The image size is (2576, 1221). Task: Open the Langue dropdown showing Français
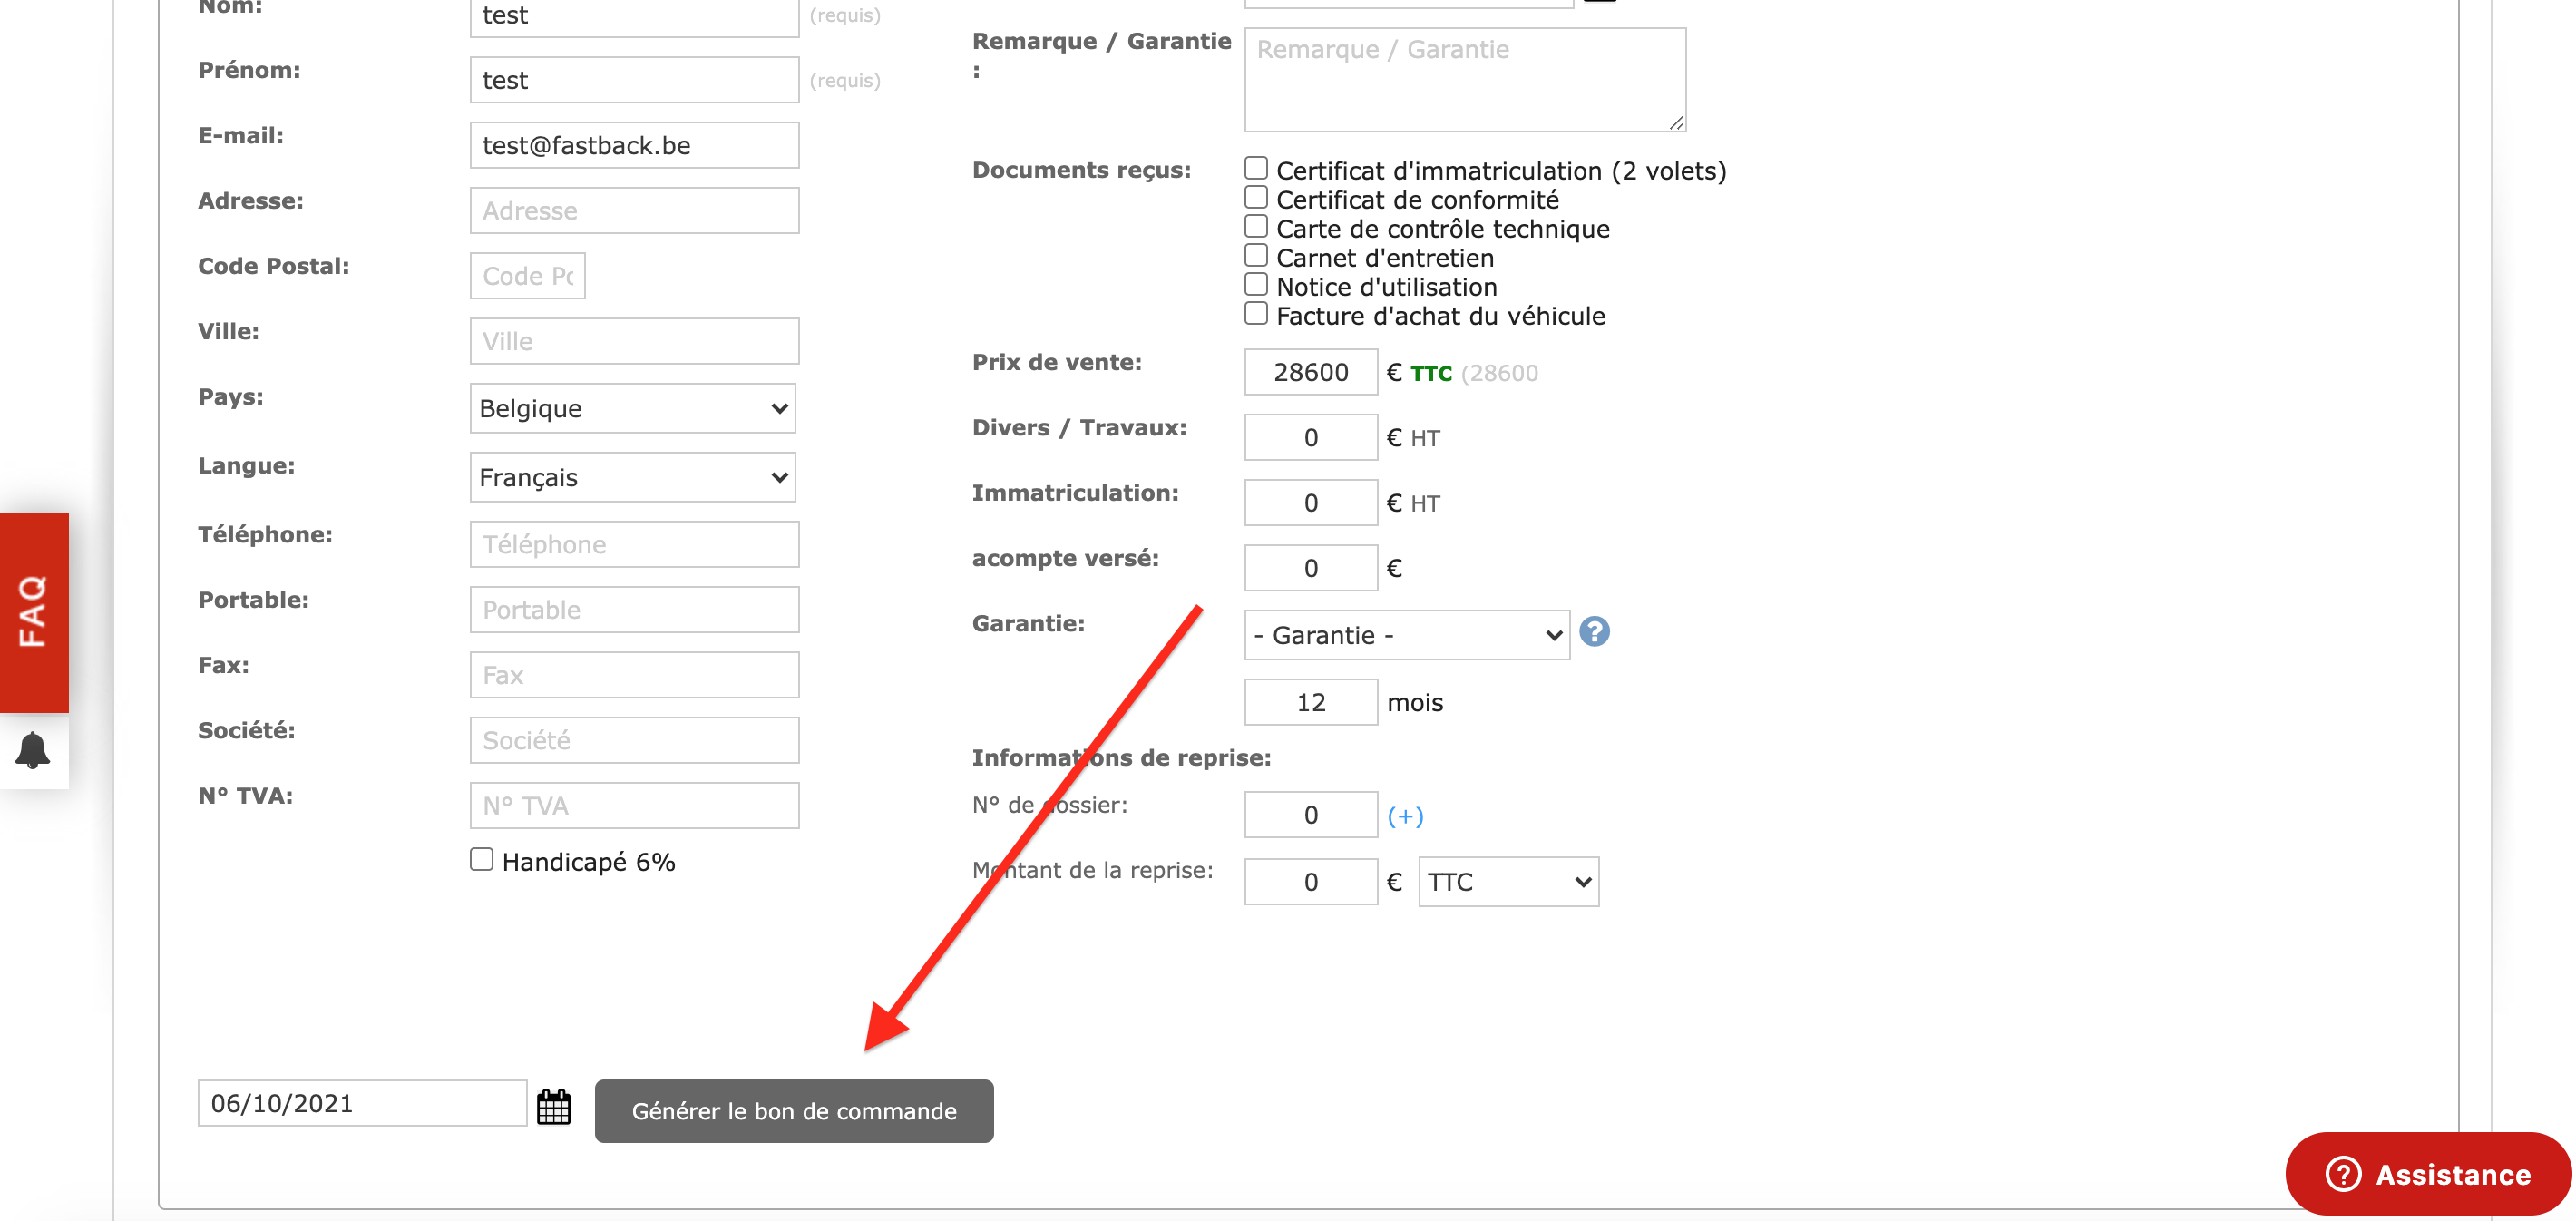(633, 477)
